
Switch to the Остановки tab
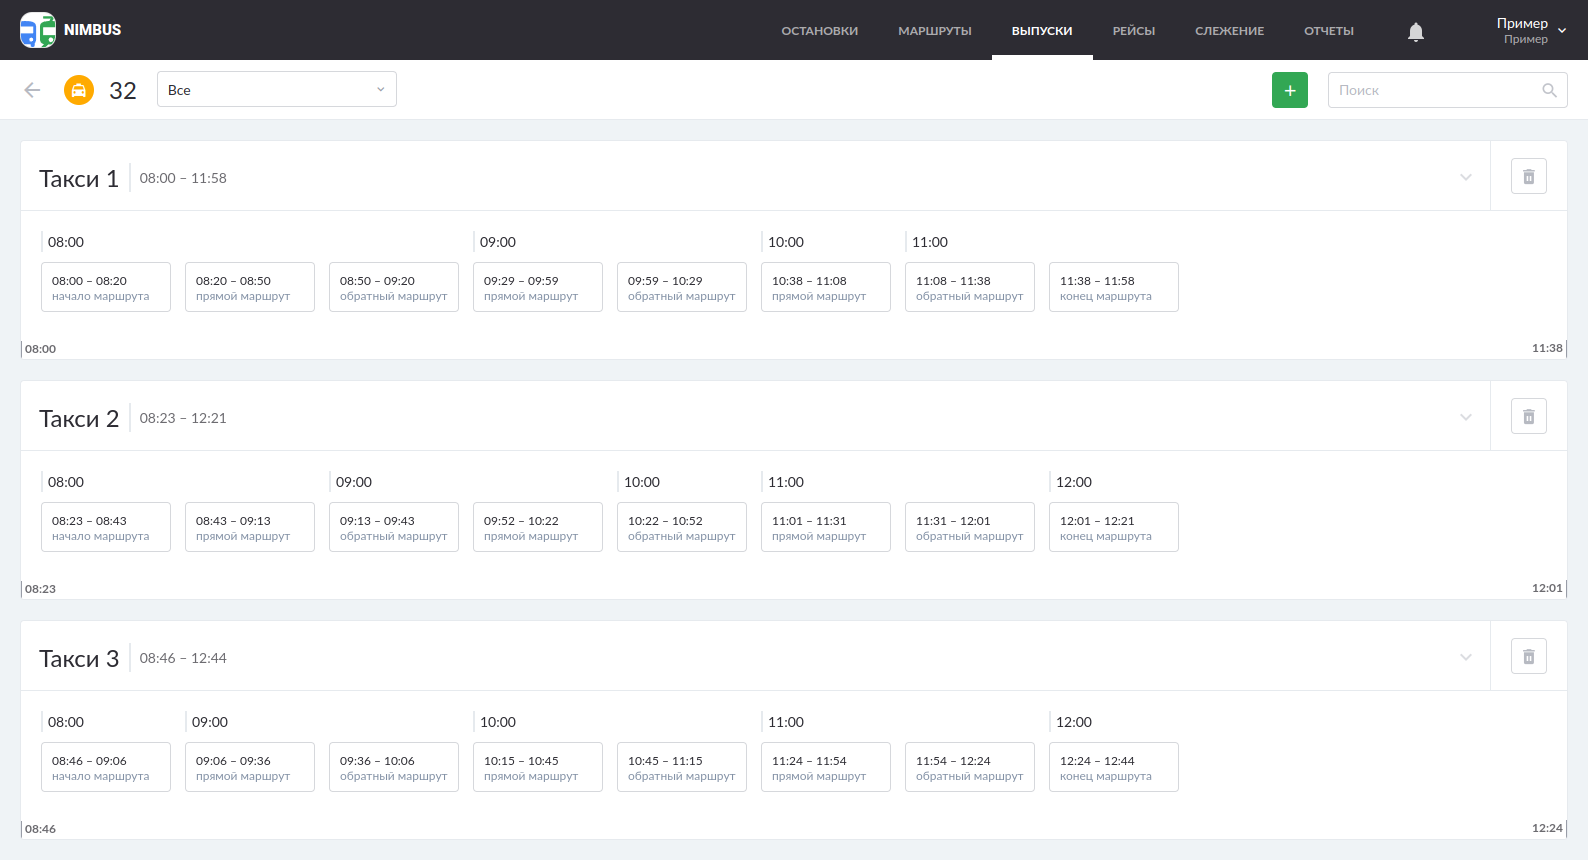pos(819,31)
